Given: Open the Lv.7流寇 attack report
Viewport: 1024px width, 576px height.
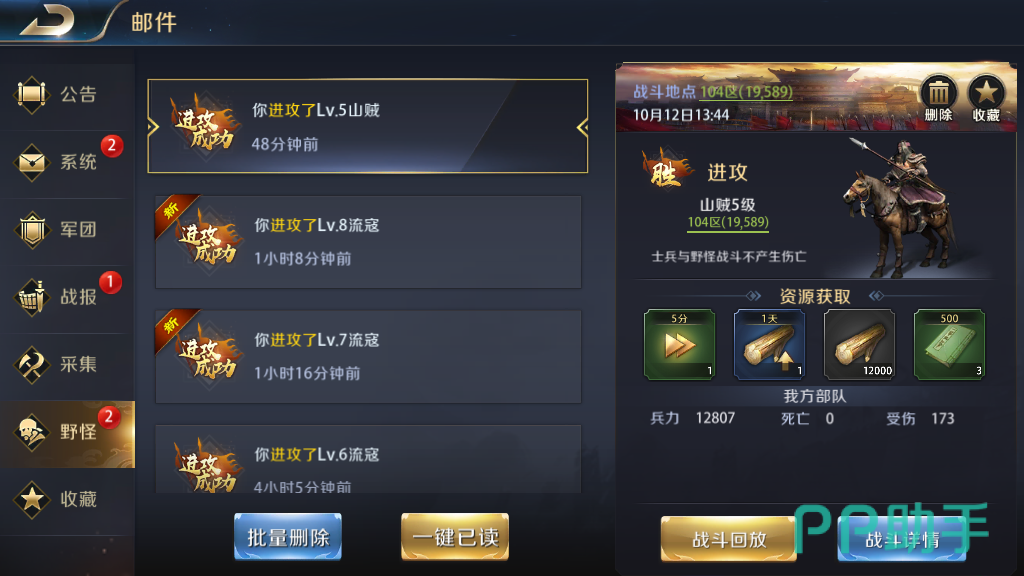Looking at the screenshot, I should (368, 357).
